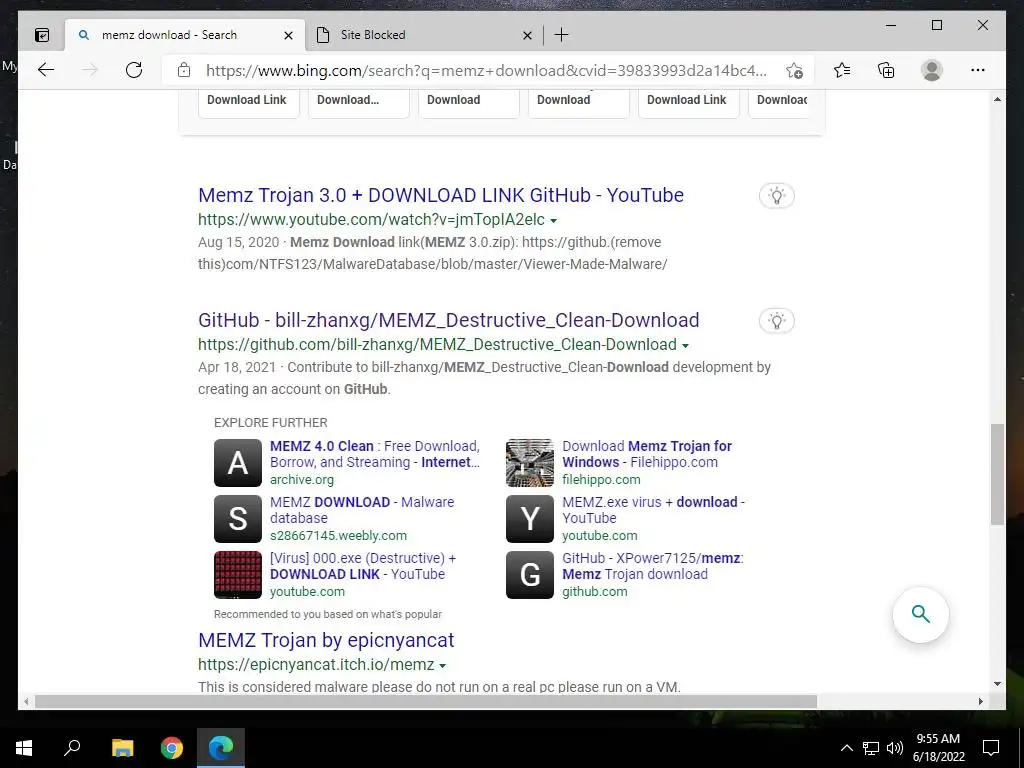
Task: Click the github.com/bill-zhanxg green URL text
Action: (437, 344)
